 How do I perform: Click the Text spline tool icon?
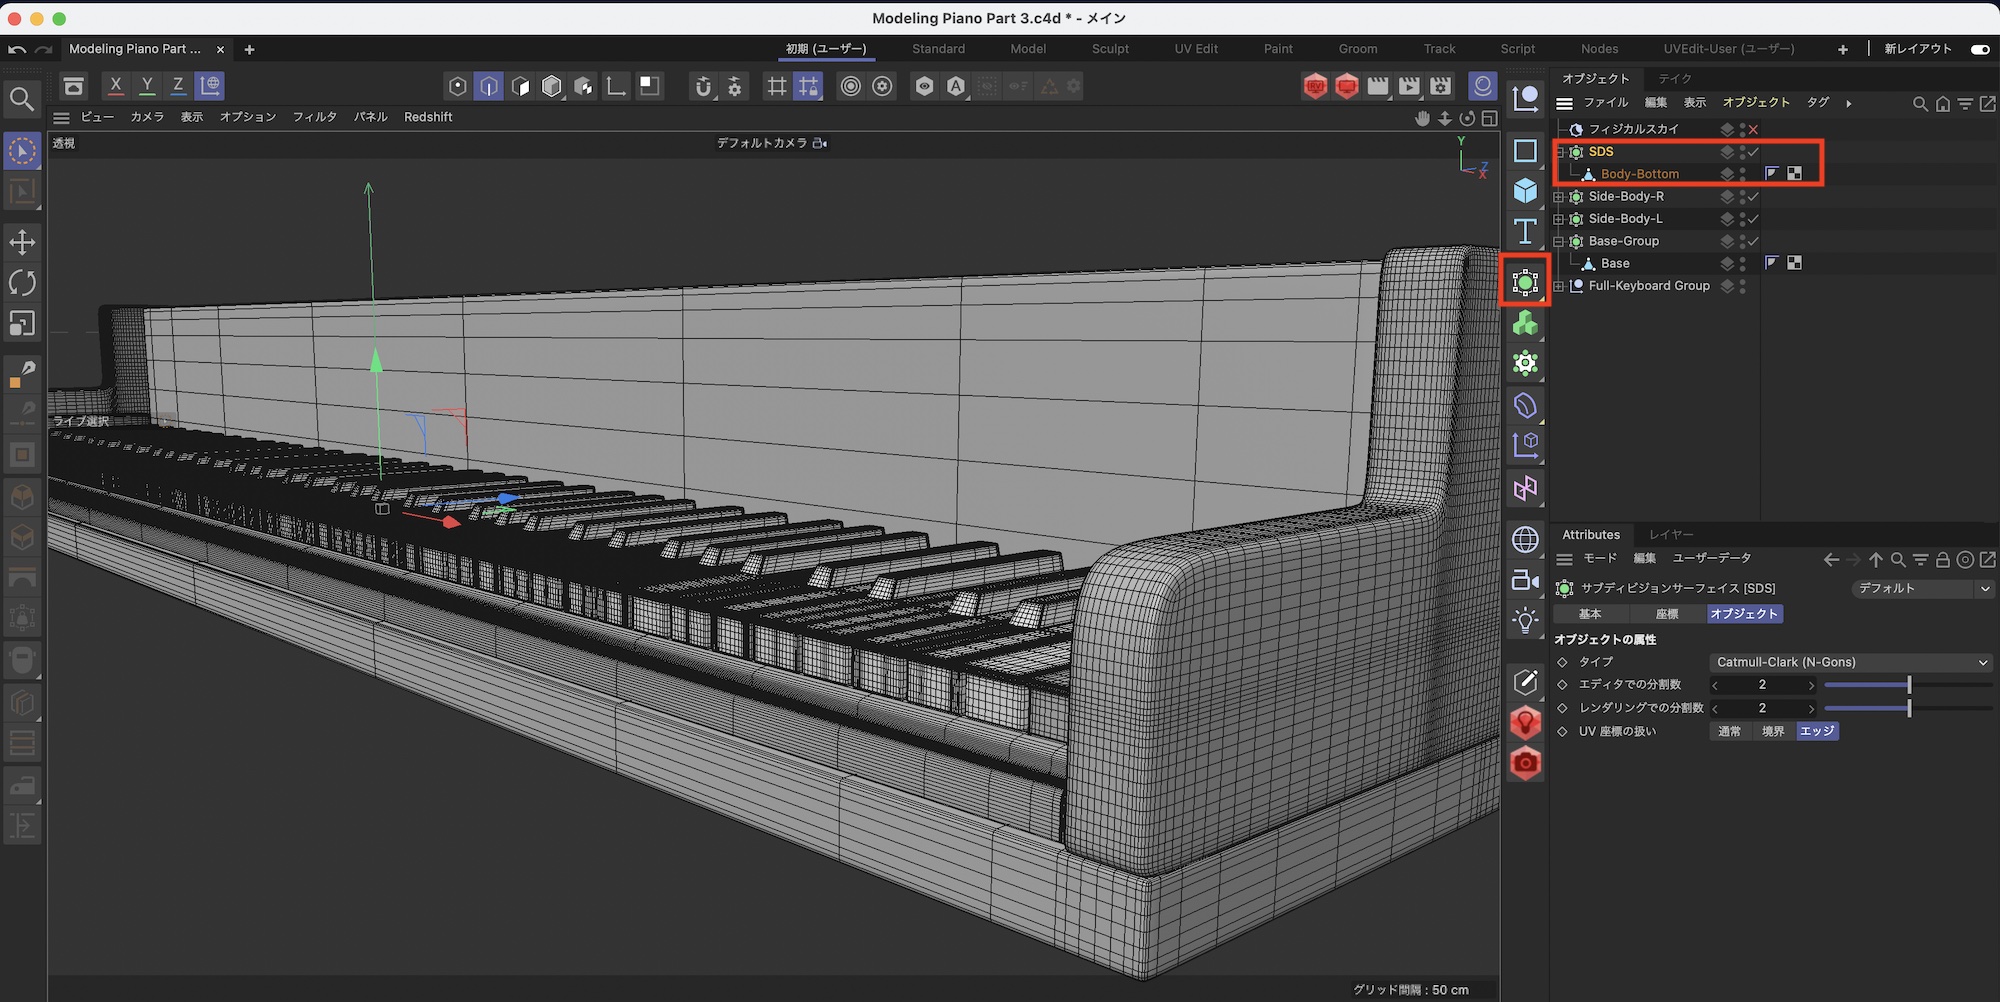[1525, 231]
